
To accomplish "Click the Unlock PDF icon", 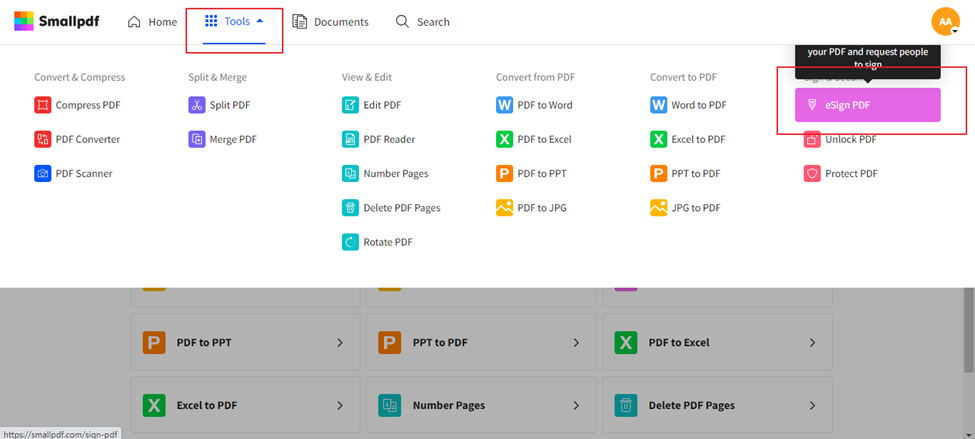I will click(812, 140).
